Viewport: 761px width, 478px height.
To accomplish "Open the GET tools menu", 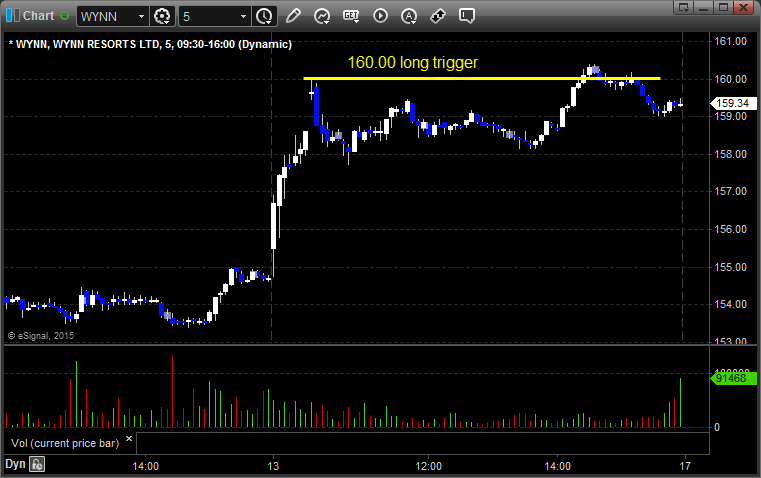I will coord(351,16).
